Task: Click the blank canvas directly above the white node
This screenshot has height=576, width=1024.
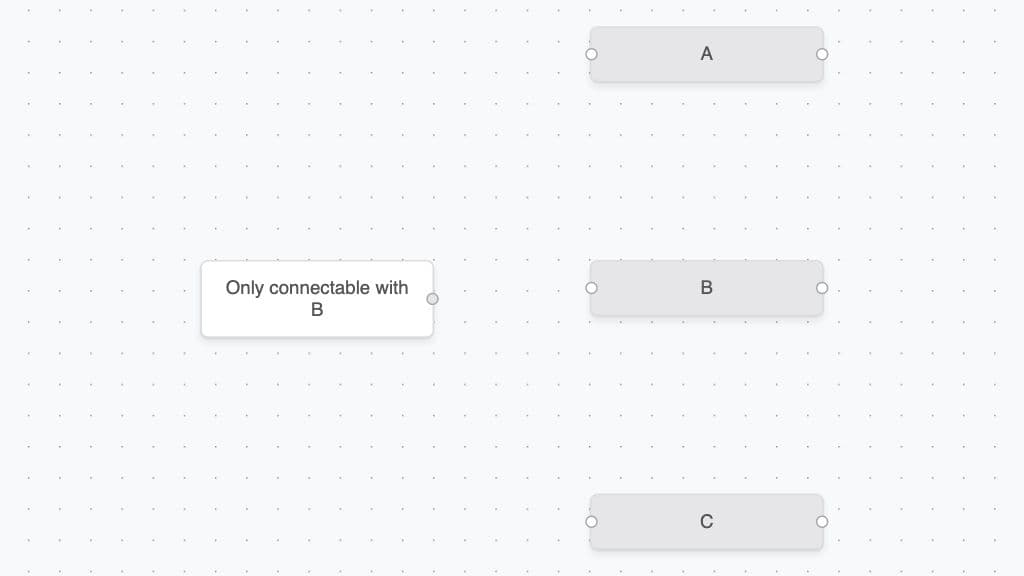Action: click(317, 163)
